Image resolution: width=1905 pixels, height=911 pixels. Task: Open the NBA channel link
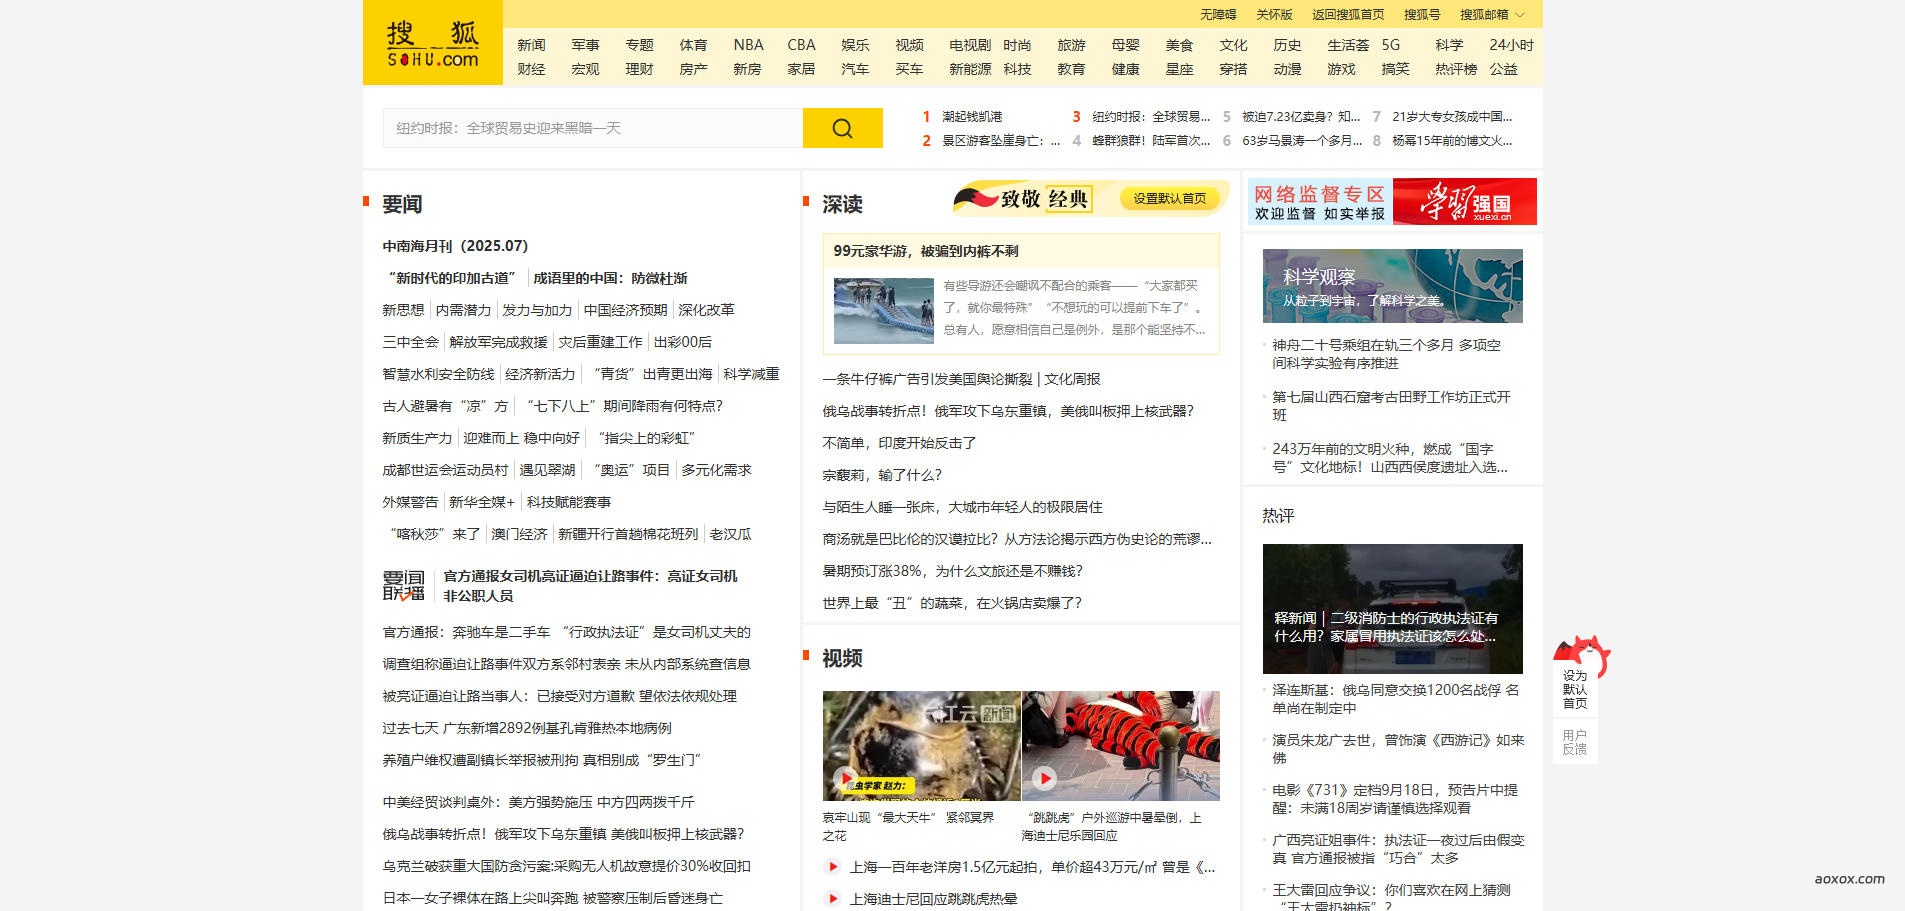pyautogui.click(x=748, y=45)
